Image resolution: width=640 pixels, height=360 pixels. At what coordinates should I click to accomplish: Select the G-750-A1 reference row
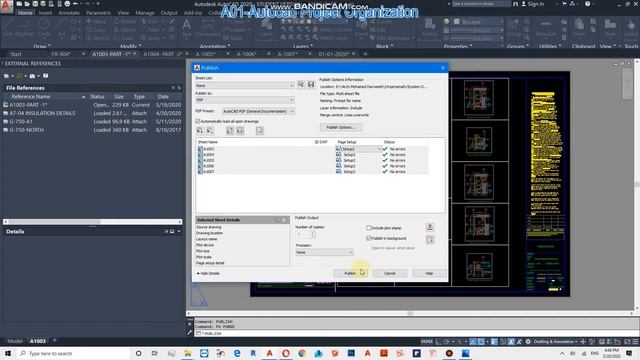(x=92, y=122)
